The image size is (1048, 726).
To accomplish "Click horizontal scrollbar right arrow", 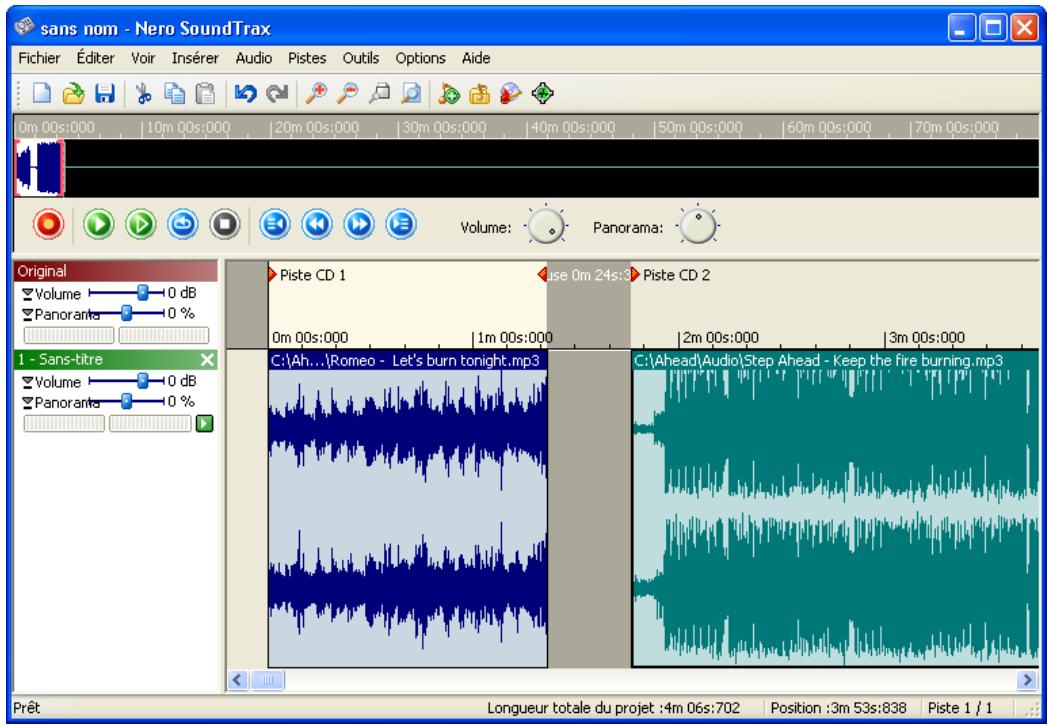I will point(1028,681).
